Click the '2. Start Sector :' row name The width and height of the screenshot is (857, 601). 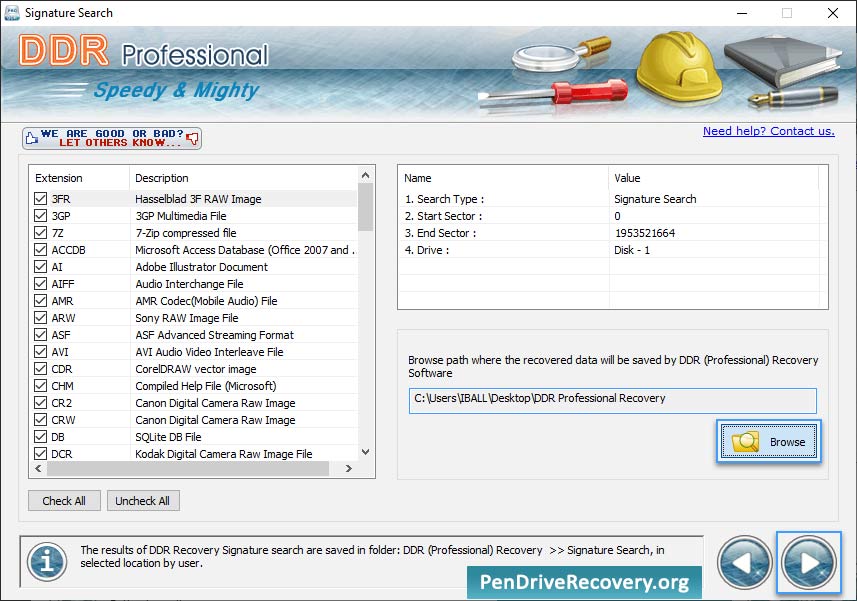click(443, 216)
